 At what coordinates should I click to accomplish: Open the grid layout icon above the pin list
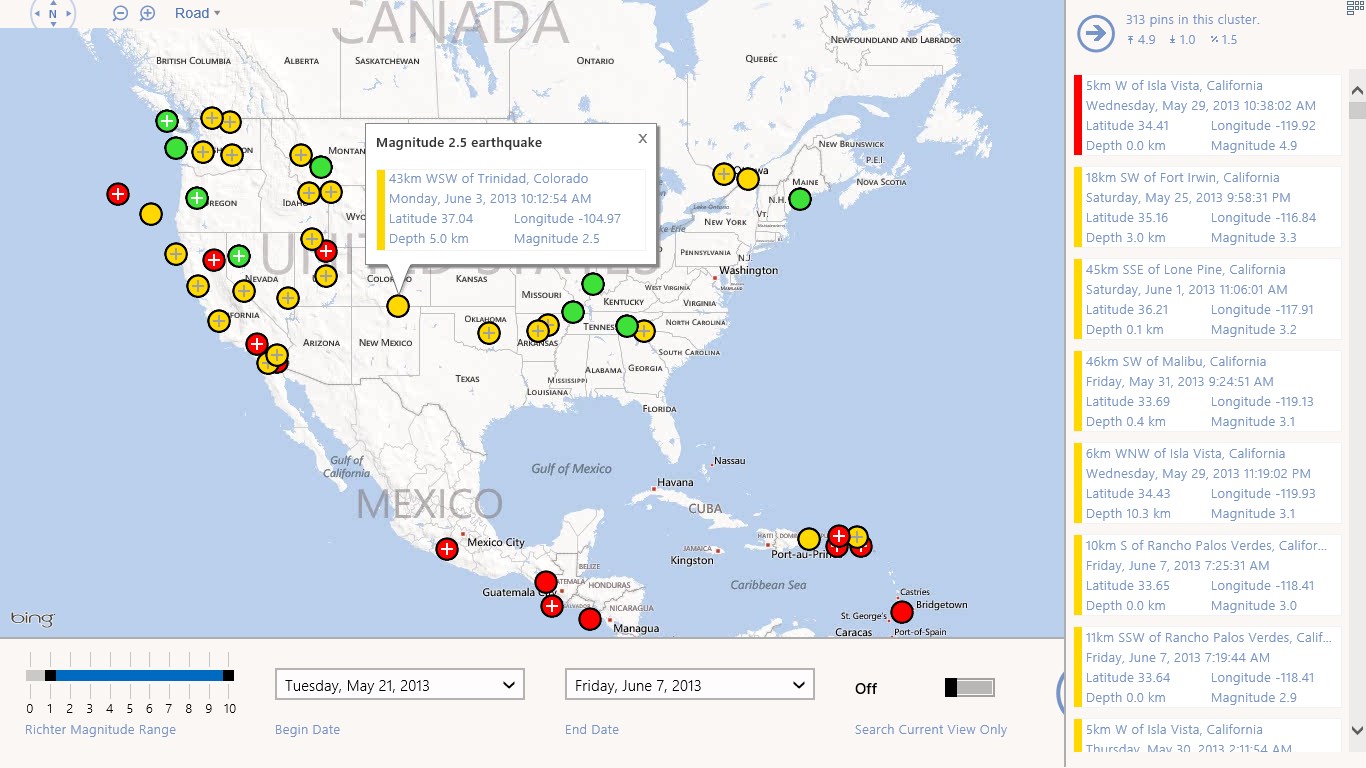1356,7
